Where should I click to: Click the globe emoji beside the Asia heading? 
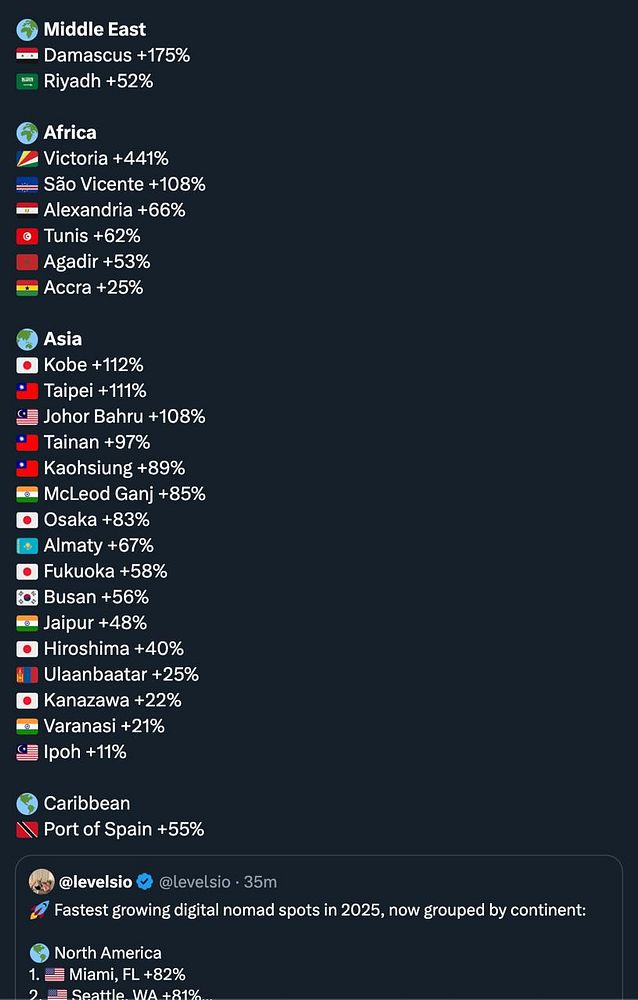pos(27,339)
